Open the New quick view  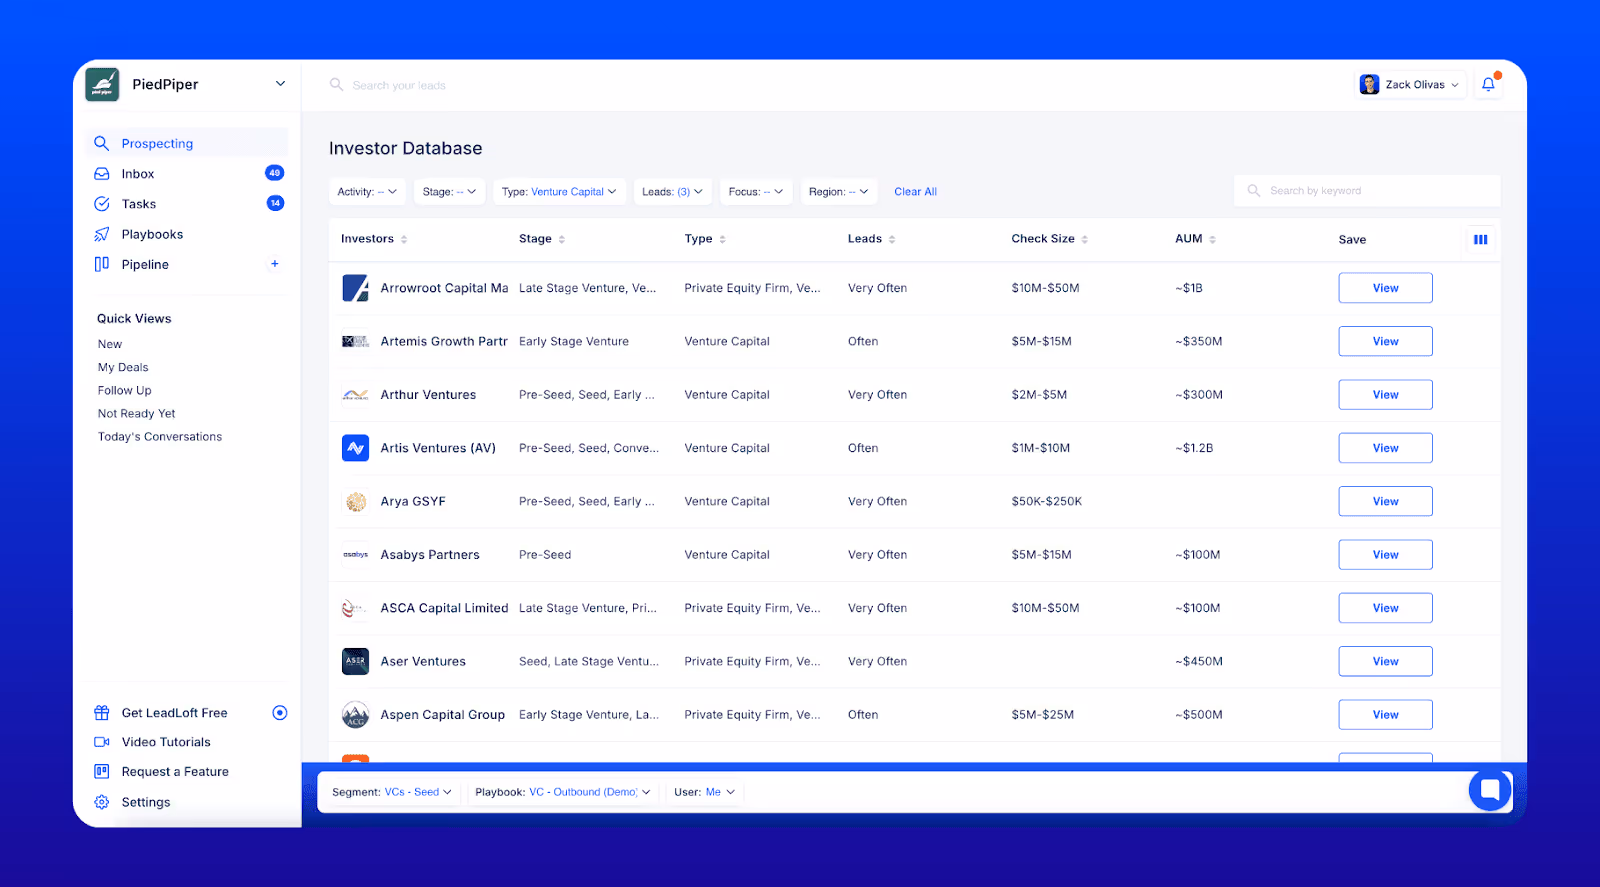click(110, 344)
